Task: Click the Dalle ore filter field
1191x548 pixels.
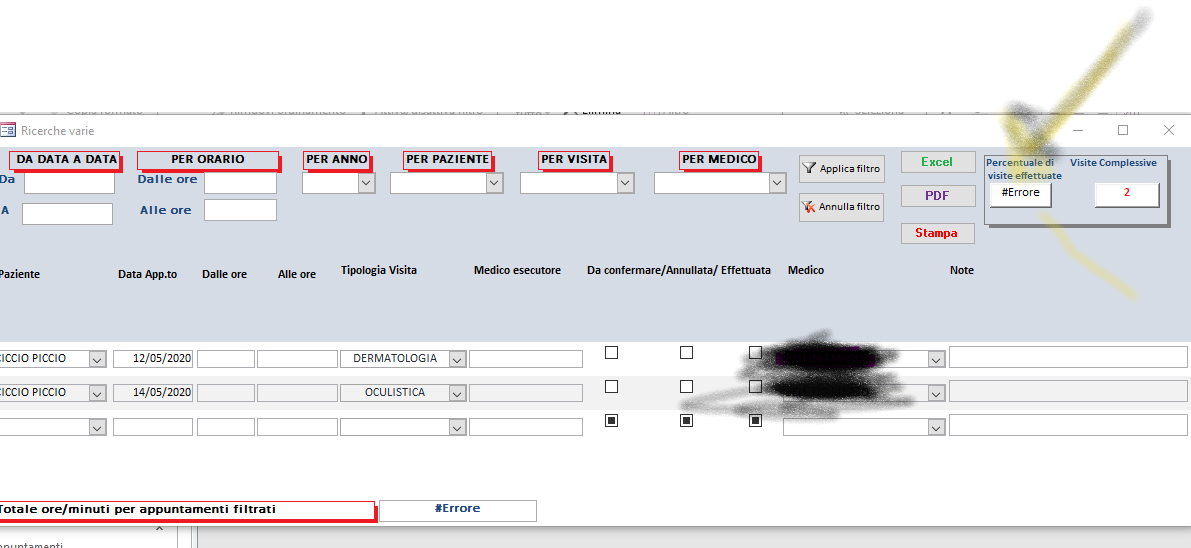Action: [240, 183]
